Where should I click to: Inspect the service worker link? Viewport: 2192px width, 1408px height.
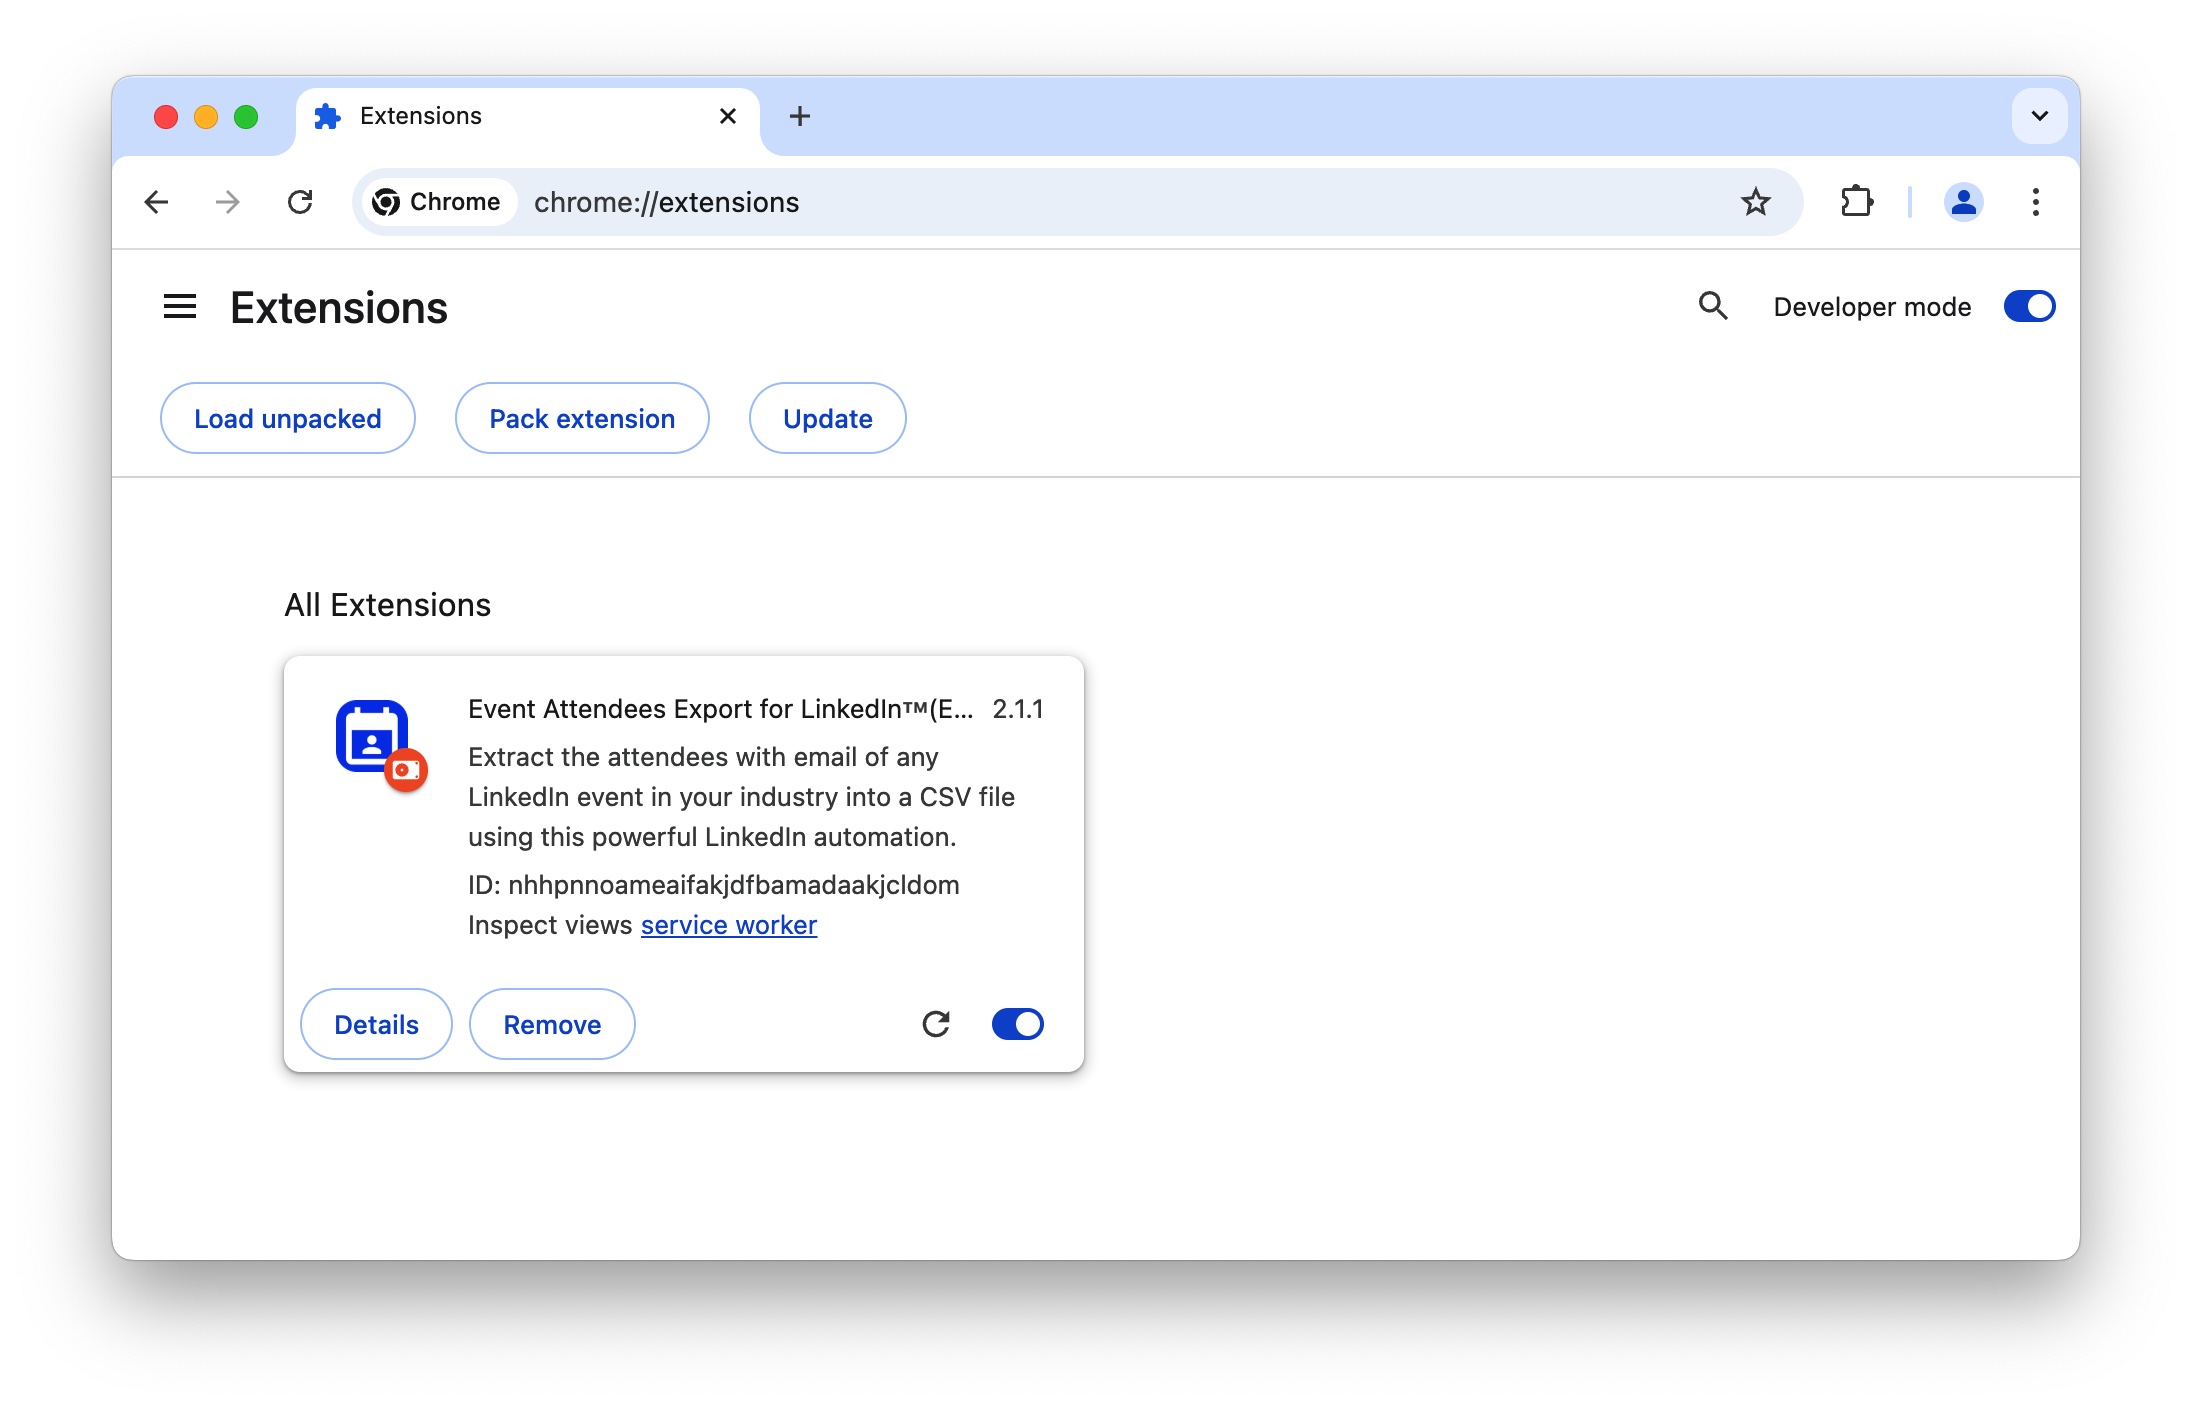728,924
